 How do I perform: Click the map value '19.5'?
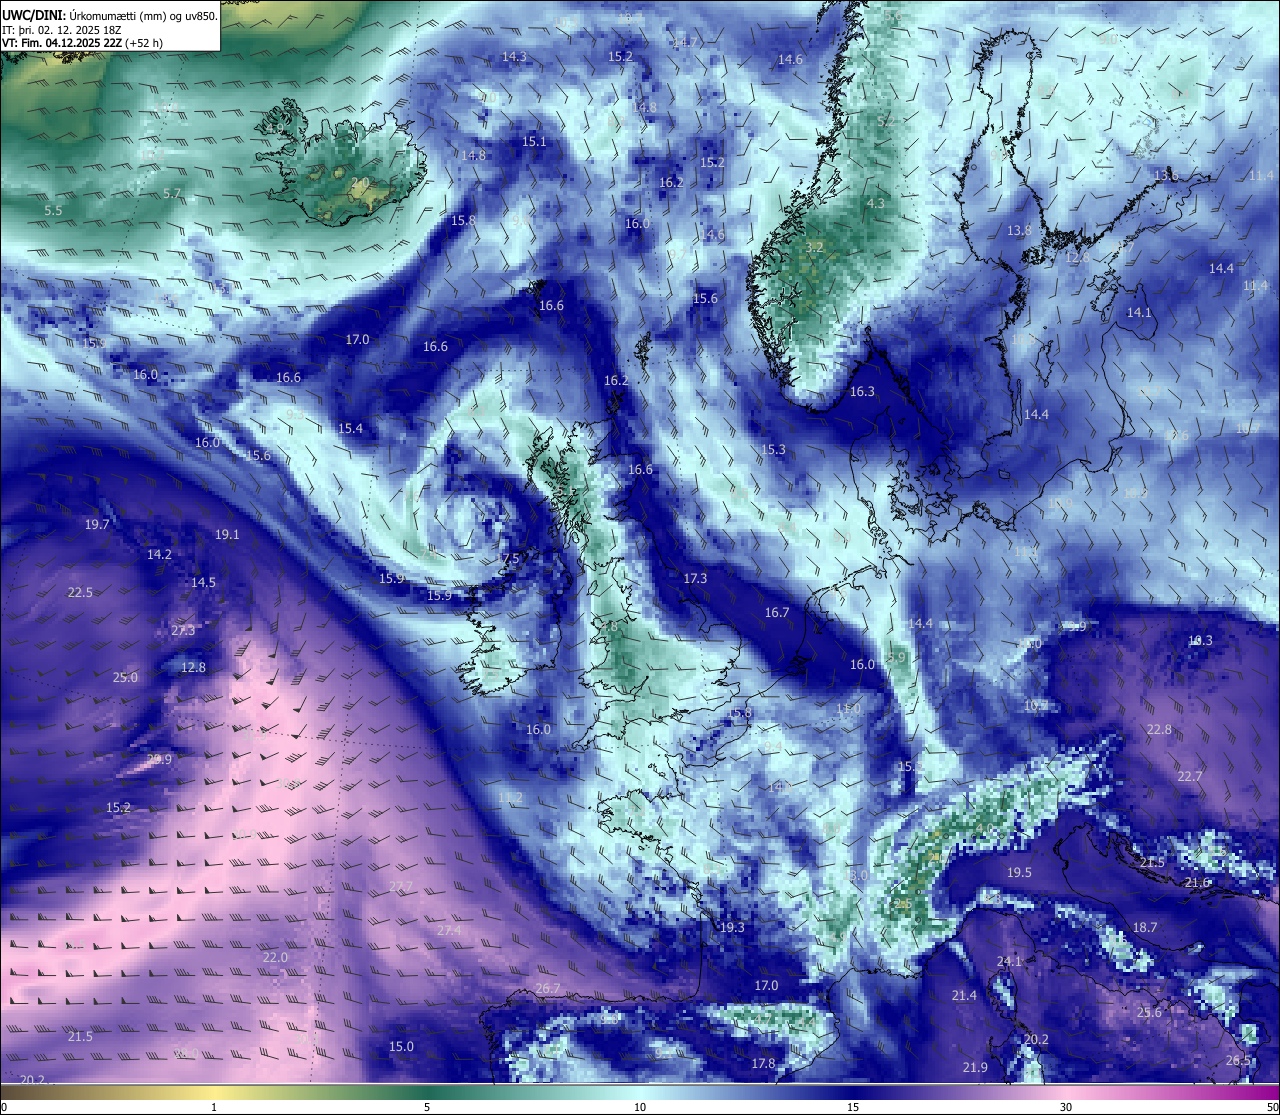click(x=1019, y=873)
